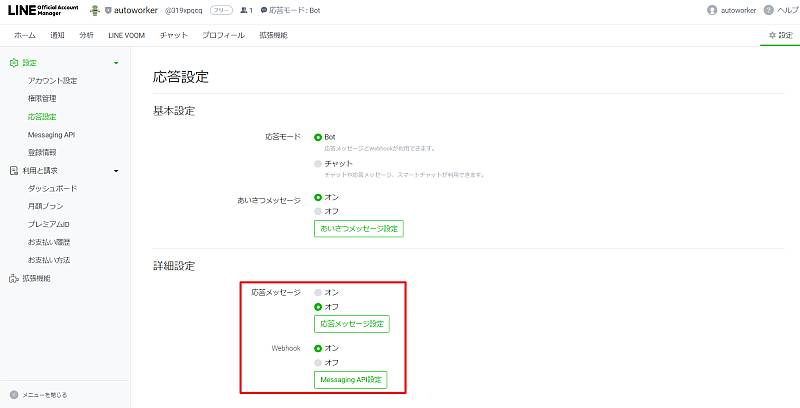The width and height of the screenshot is (800, 408).
Task: Click 拡張機能 sidebar heading
Action: point(36,278)
